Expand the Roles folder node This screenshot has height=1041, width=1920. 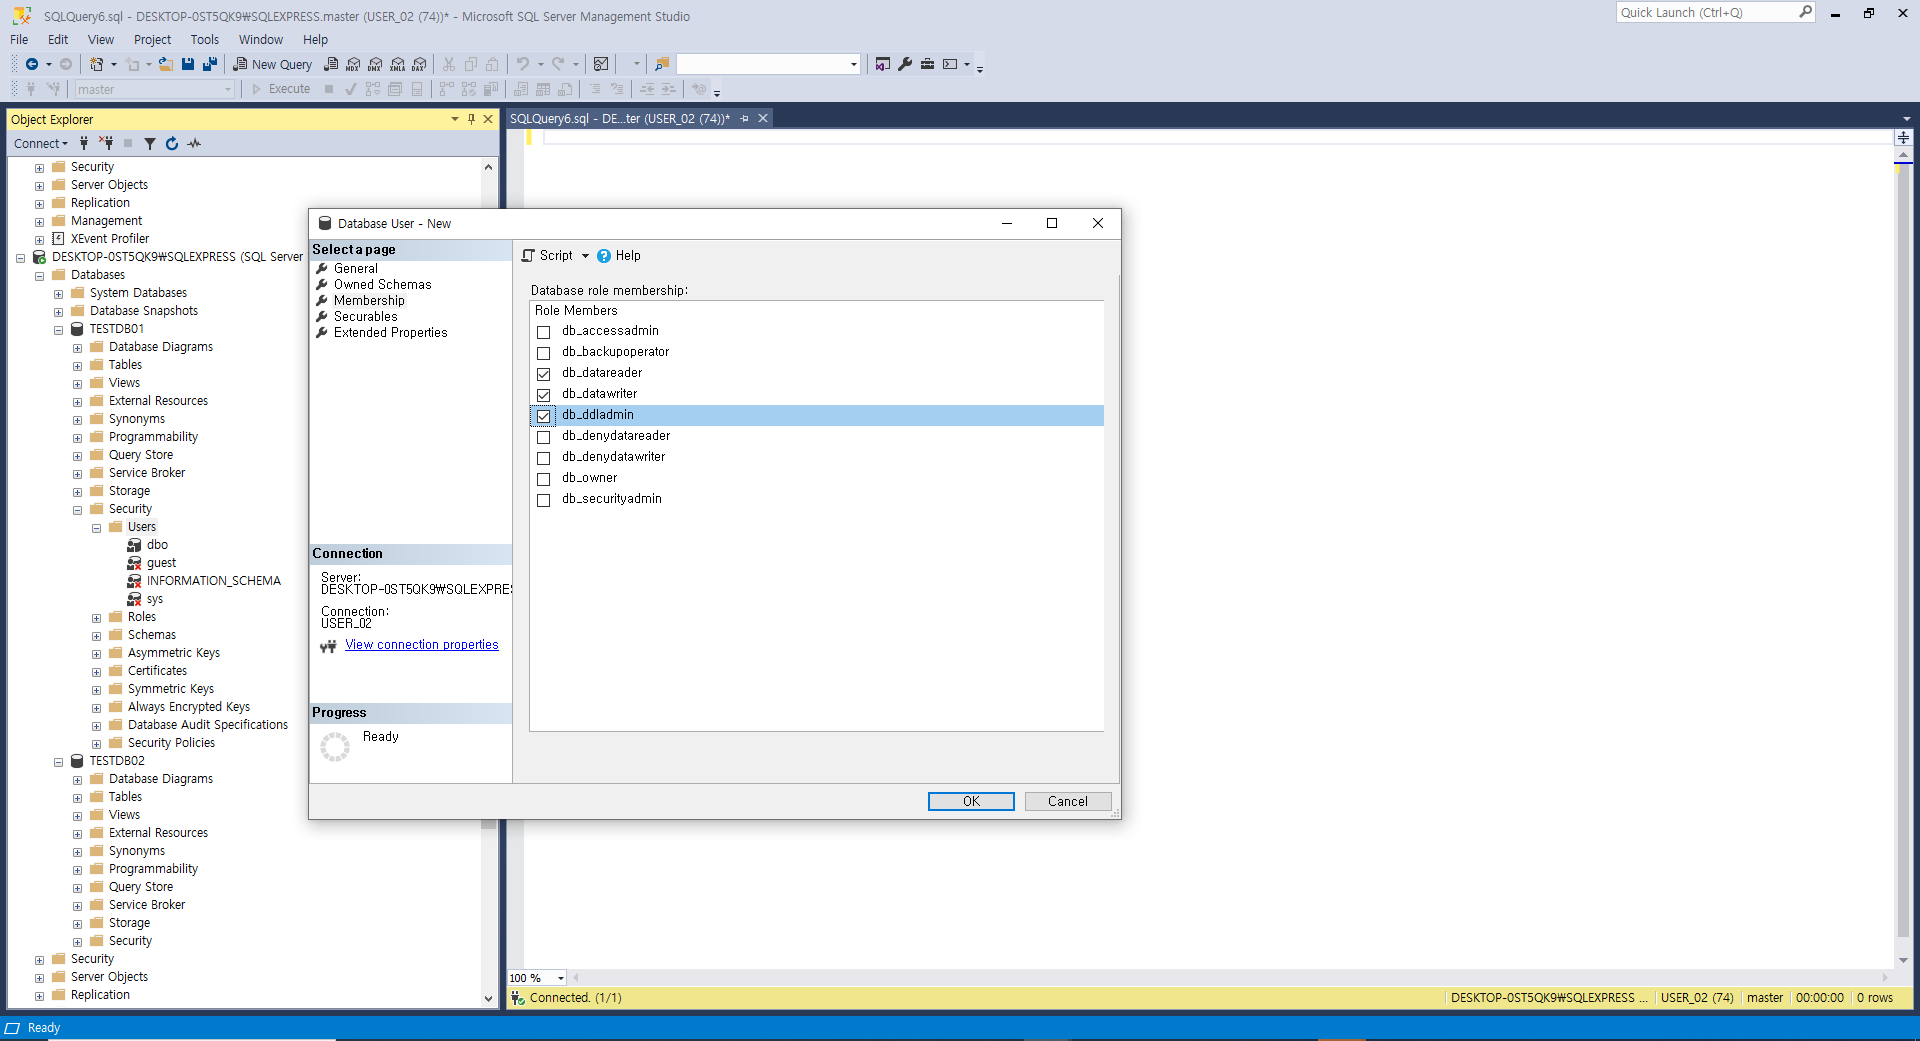pyautogui.click(x=96, y=618)
